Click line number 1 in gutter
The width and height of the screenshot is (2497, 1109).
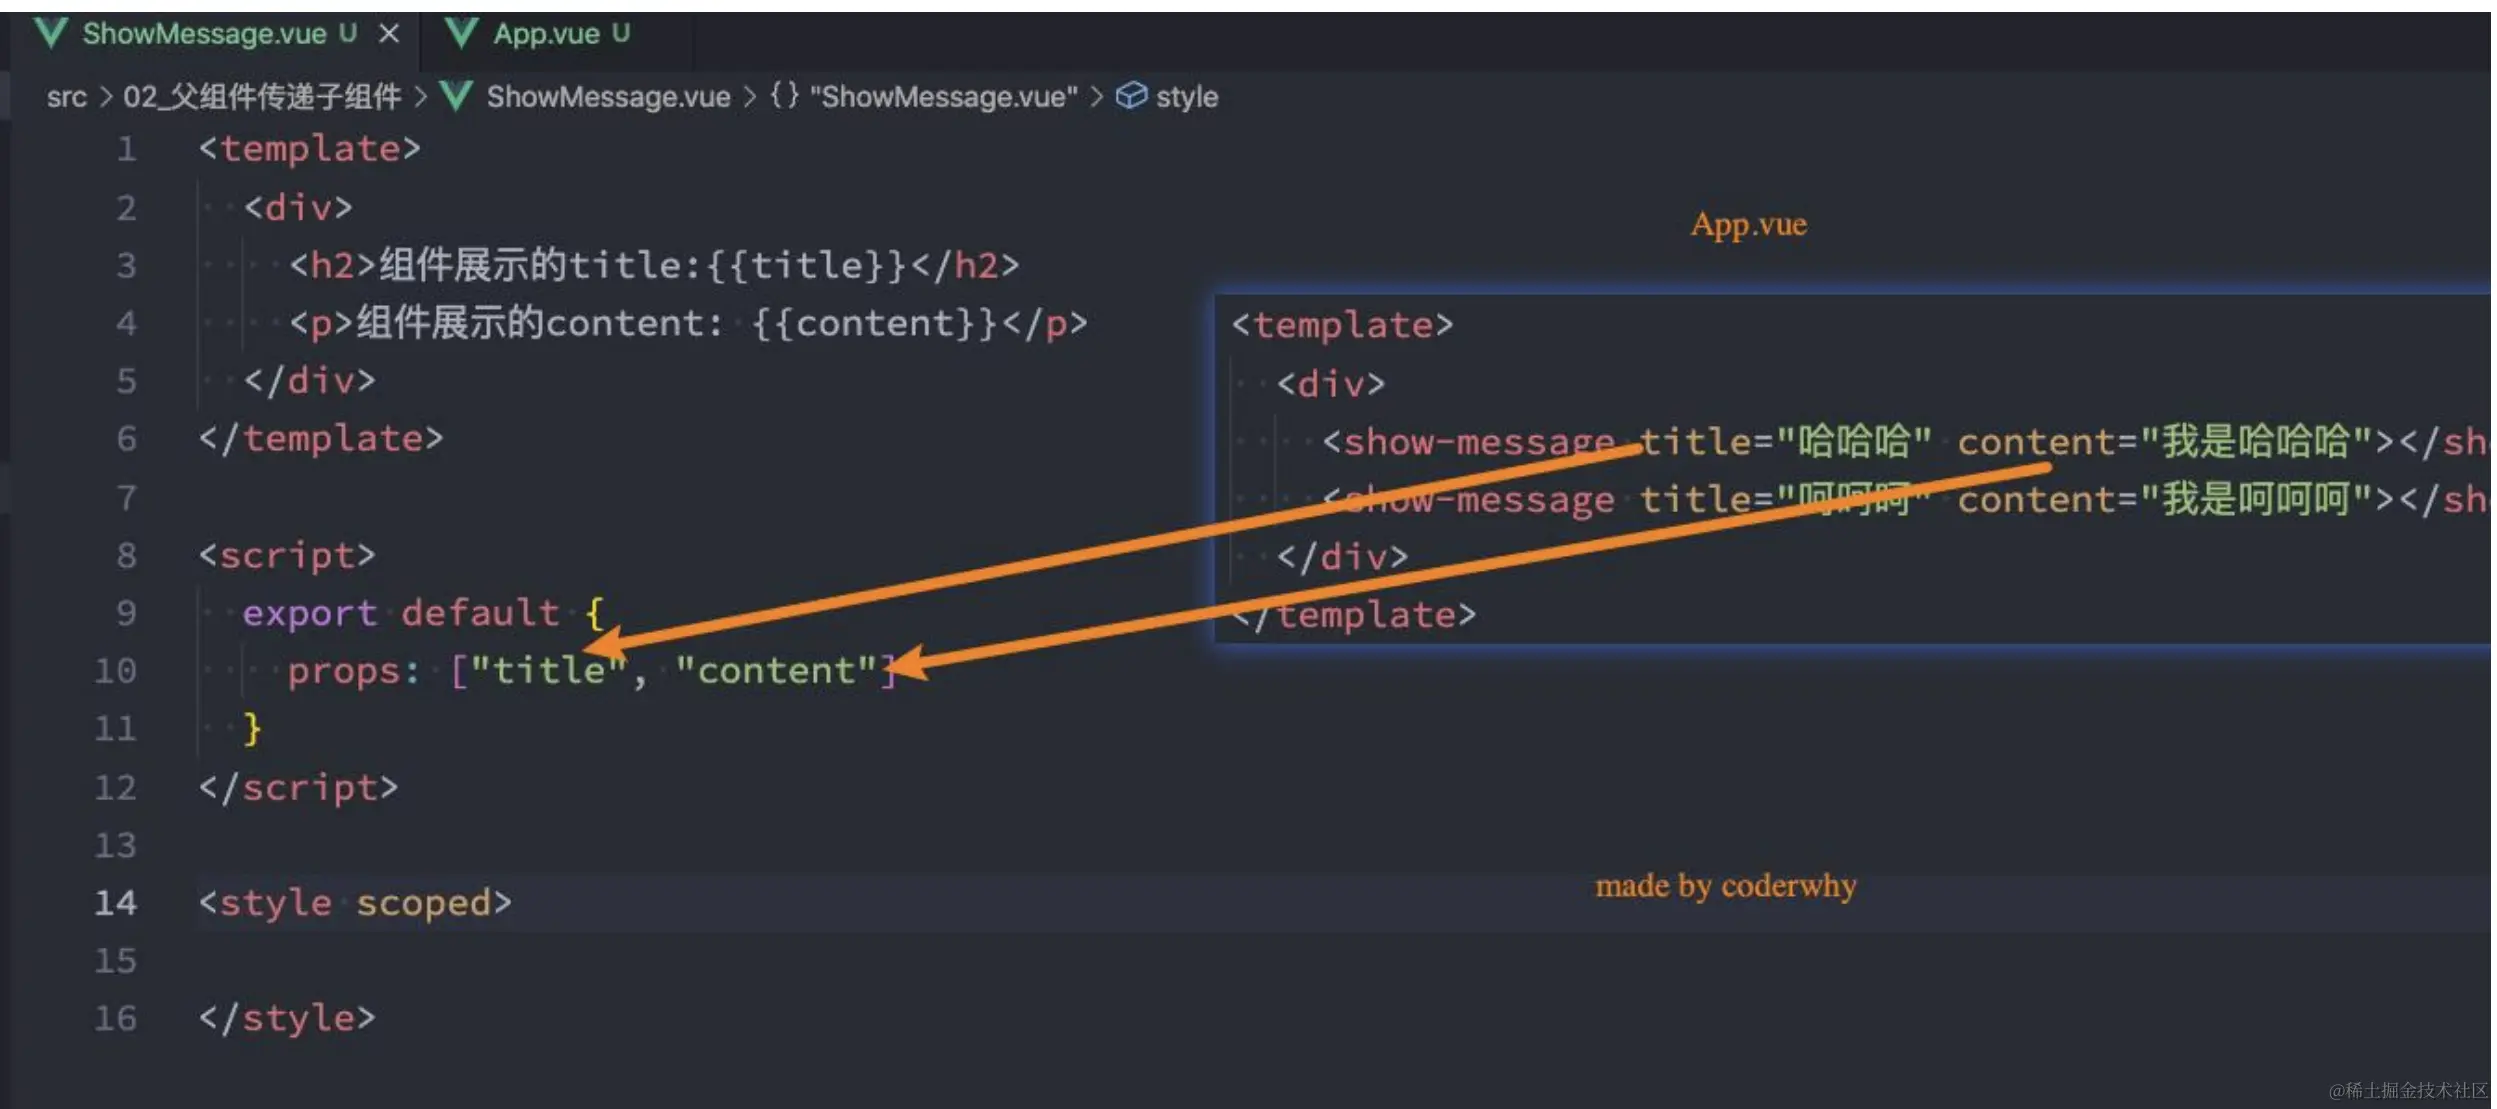[126, 149]
